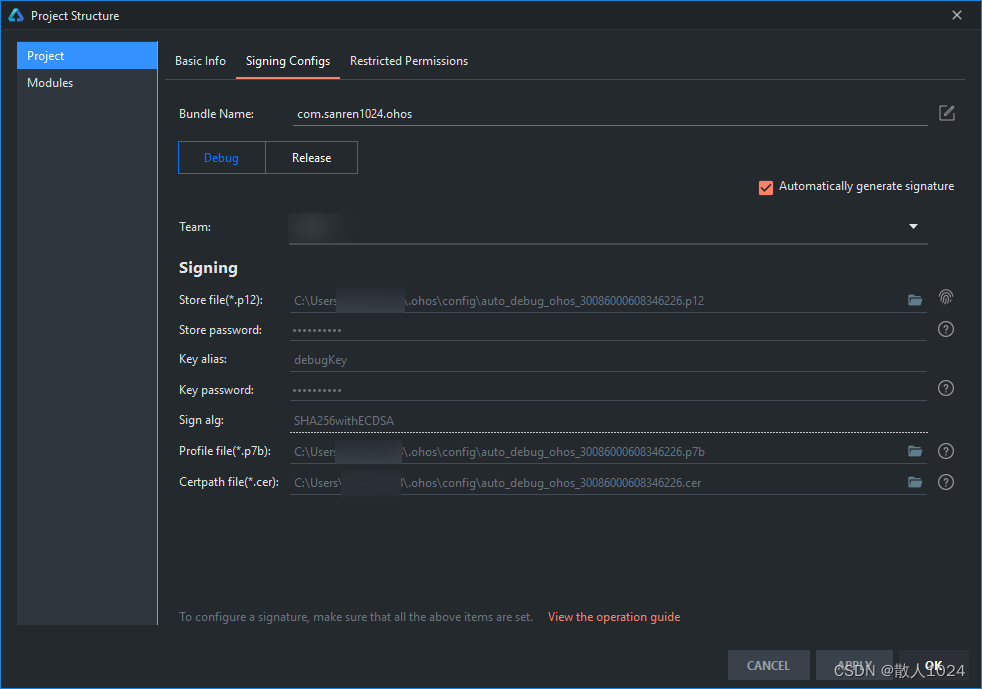Switch to Release signing mode

311,157
